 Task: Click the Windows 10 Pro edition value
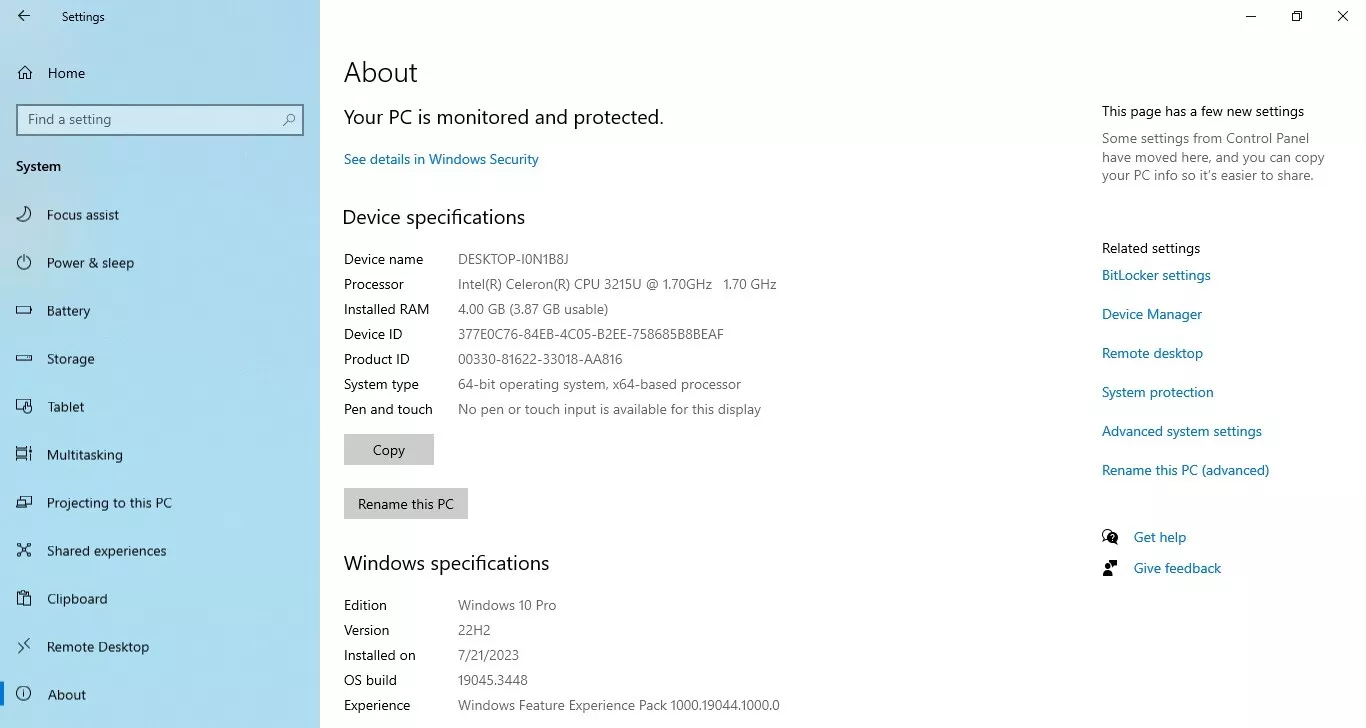507,605
